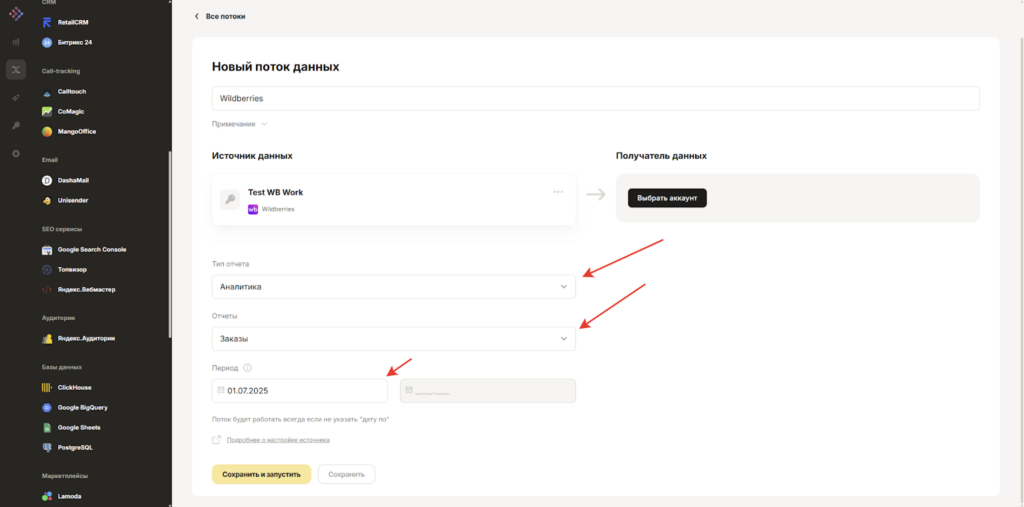Click the CoMagic icon
1024x507 pixels.
[x=47, y=112]
